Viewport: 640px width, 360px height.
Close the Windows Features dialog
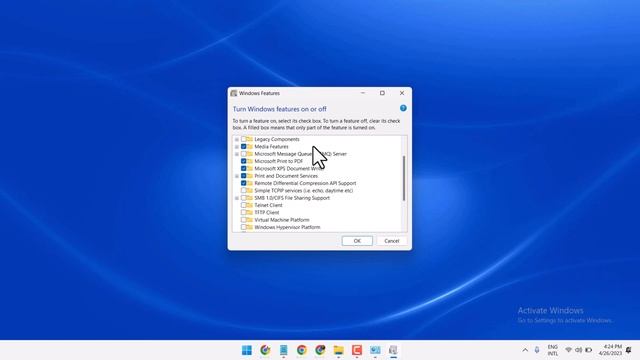pos(402,93)
